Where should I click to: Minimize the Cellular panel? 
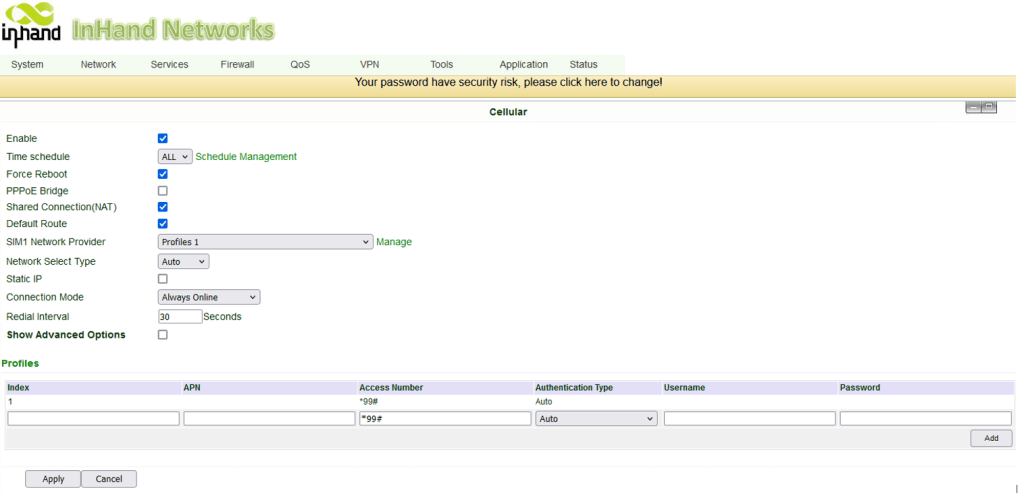tap(972, 107)
